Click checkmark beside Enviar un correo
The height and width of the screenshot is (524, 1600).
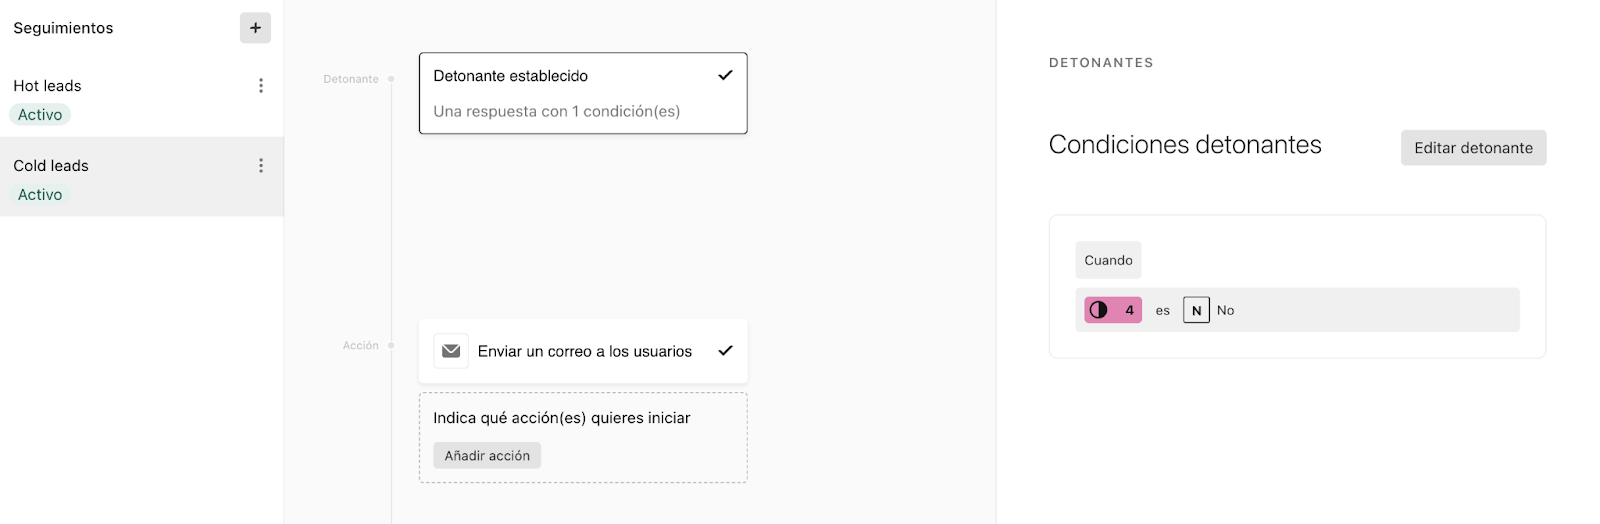(726, 350)
